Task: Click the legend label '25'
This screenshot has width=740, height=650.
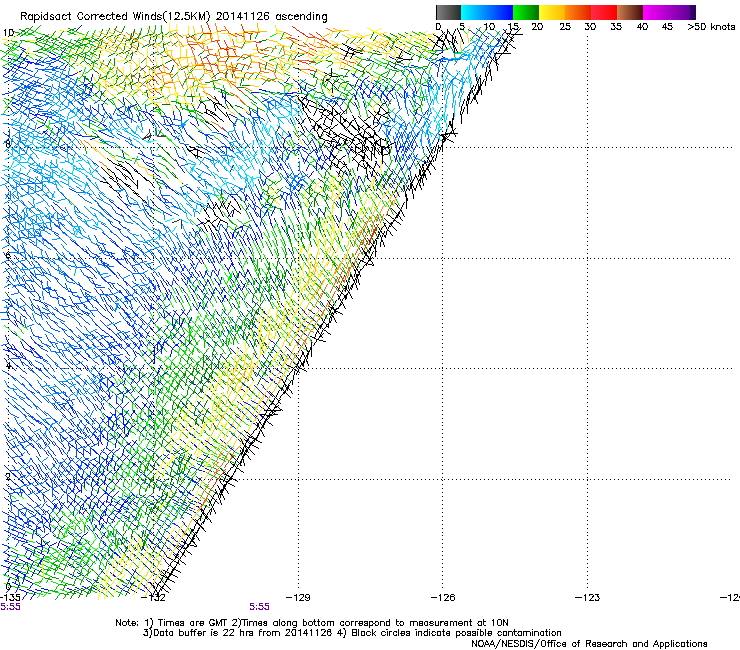Action: [x=565, y=27]
